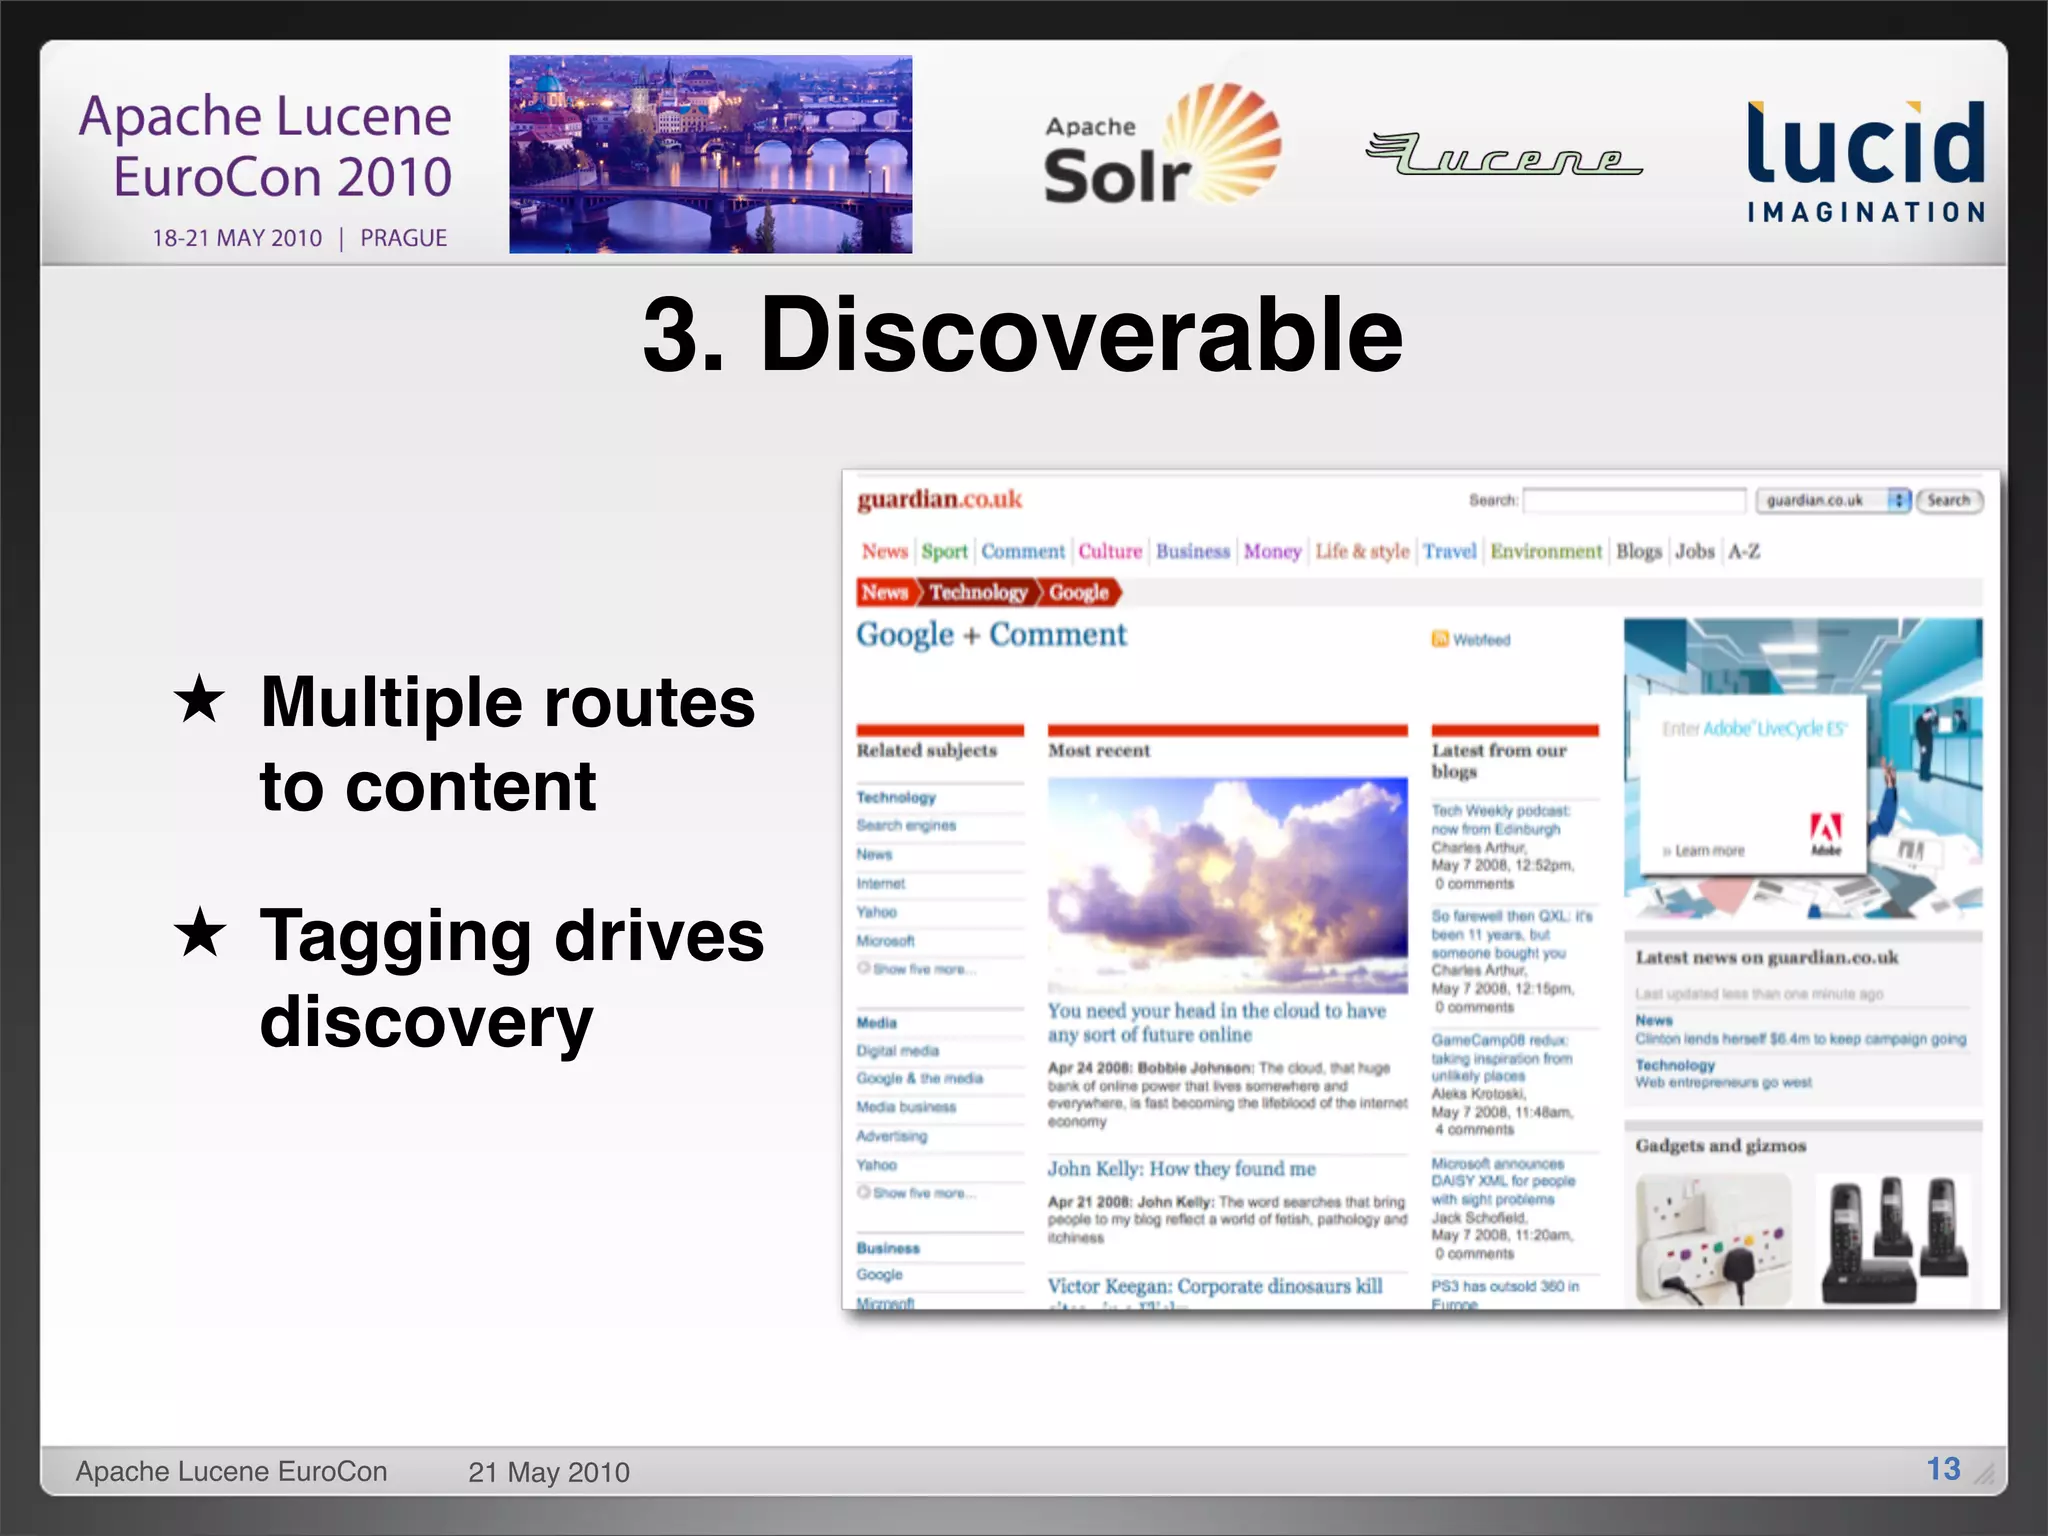The image size is (2048, 1536).
Task: Open the Comment navigation tab
Action: (1023, 551)
